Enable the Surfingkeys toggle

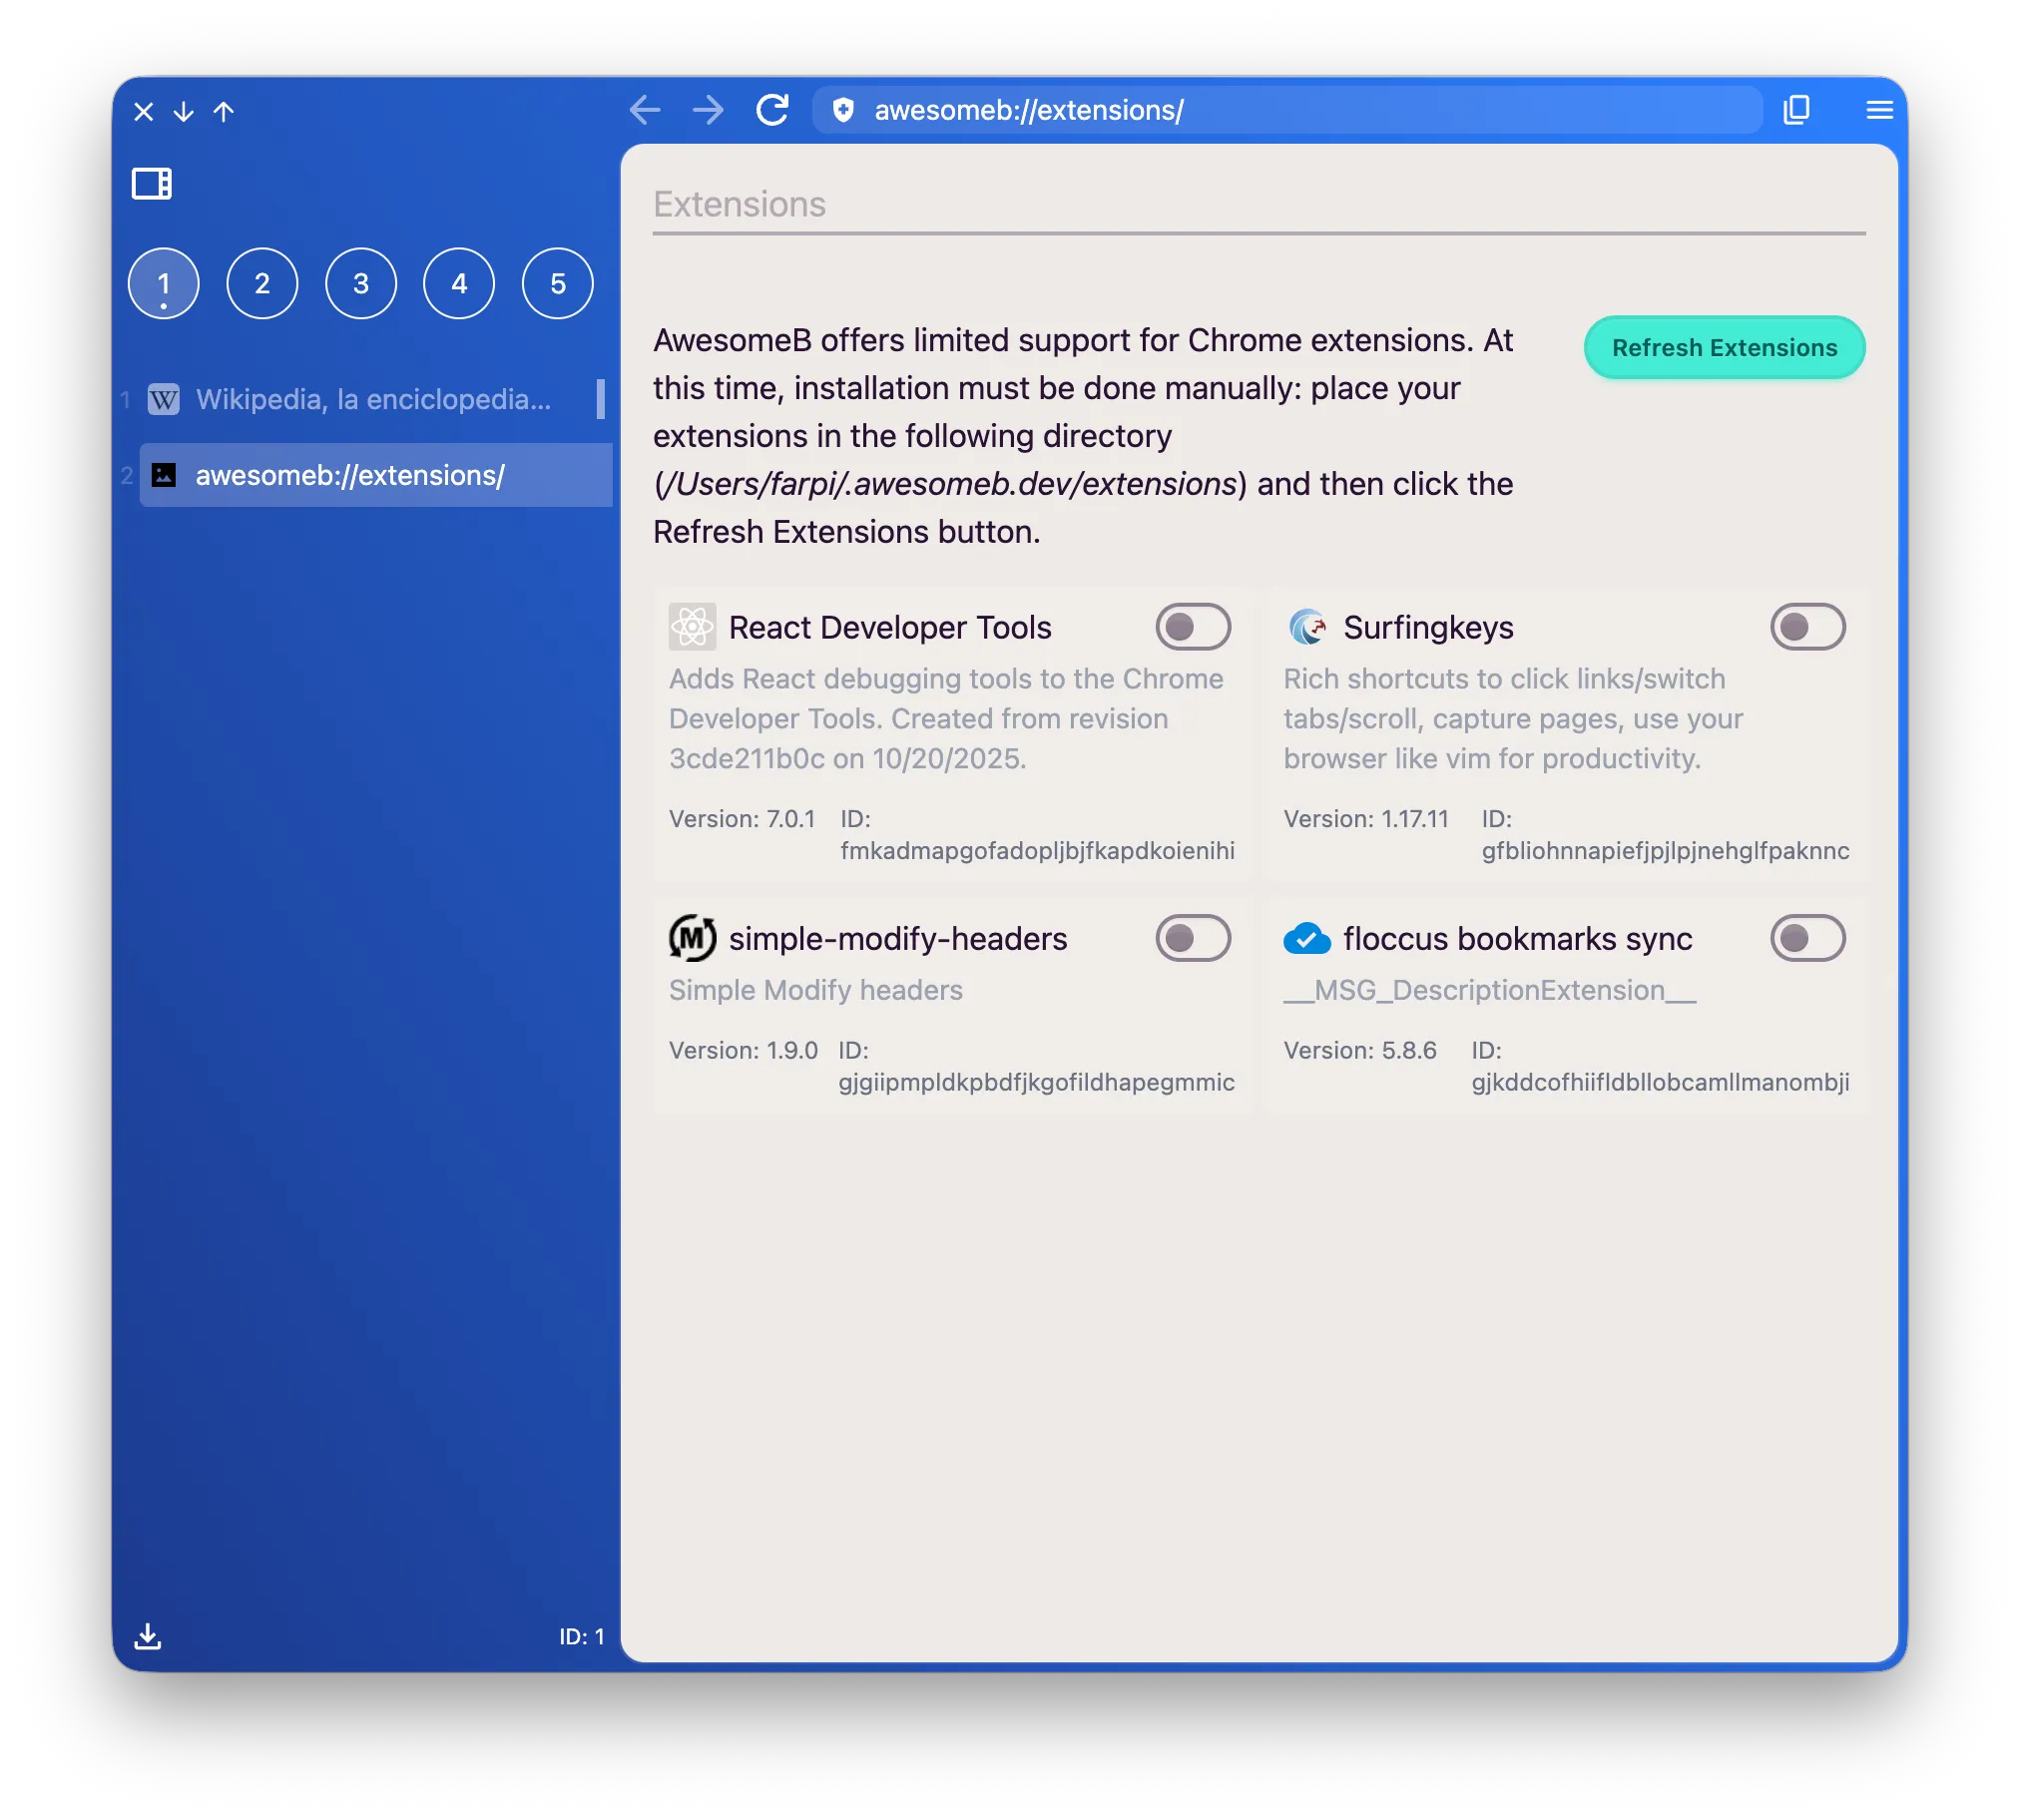1807,627
